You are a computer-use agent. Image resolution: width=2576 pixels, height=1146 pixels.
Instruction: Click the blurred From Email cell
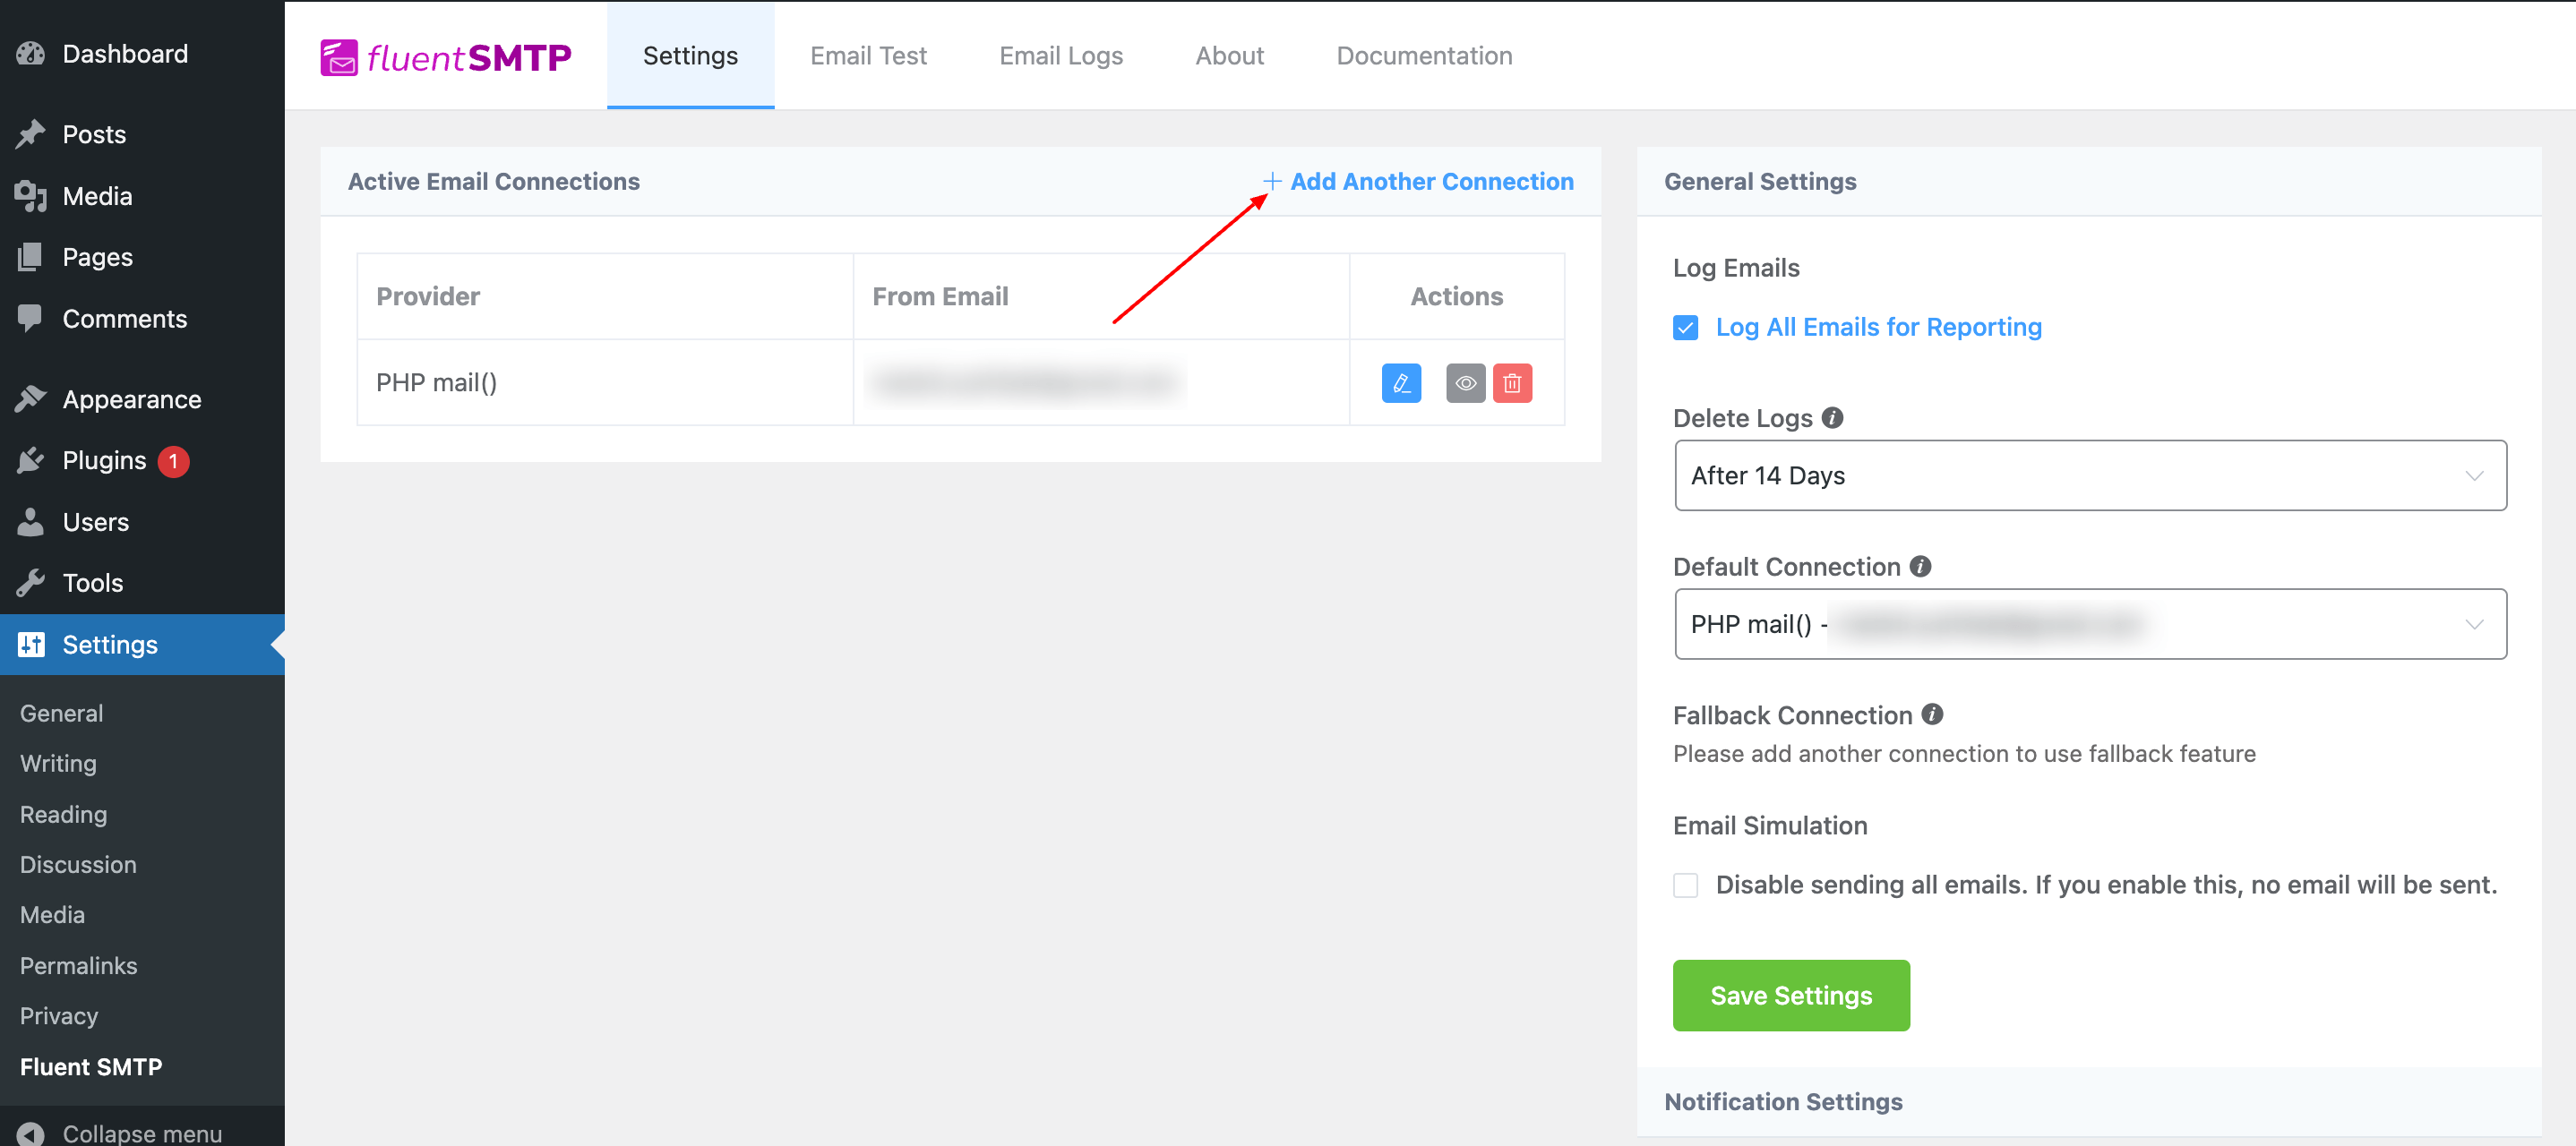pos(1101,382)
